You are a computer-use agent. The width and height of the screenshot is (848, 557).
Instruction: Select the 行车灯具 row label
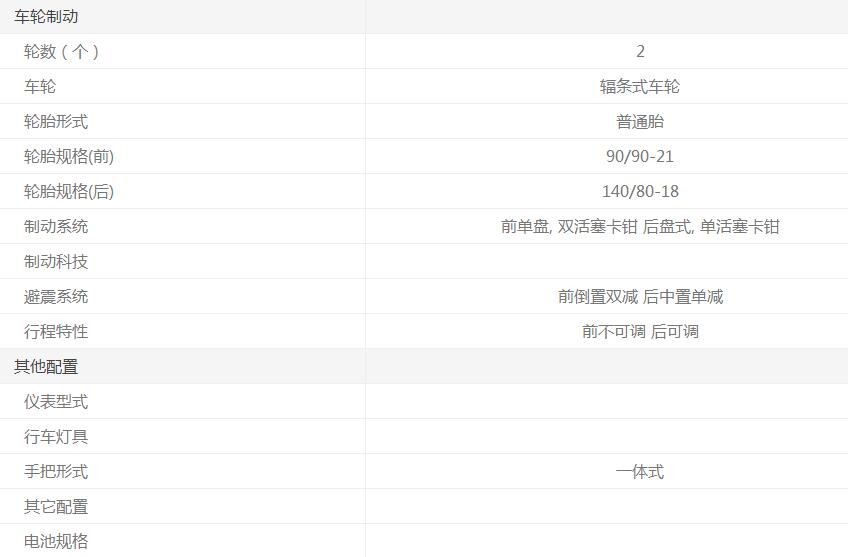coord(56,437)
